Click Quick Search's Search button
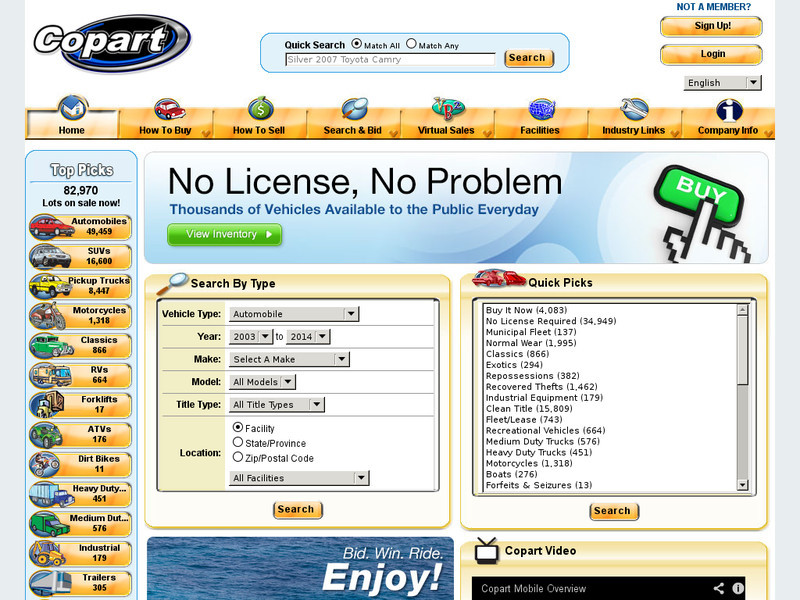Screen dimensions: 800x600 (x=528, y=58)
